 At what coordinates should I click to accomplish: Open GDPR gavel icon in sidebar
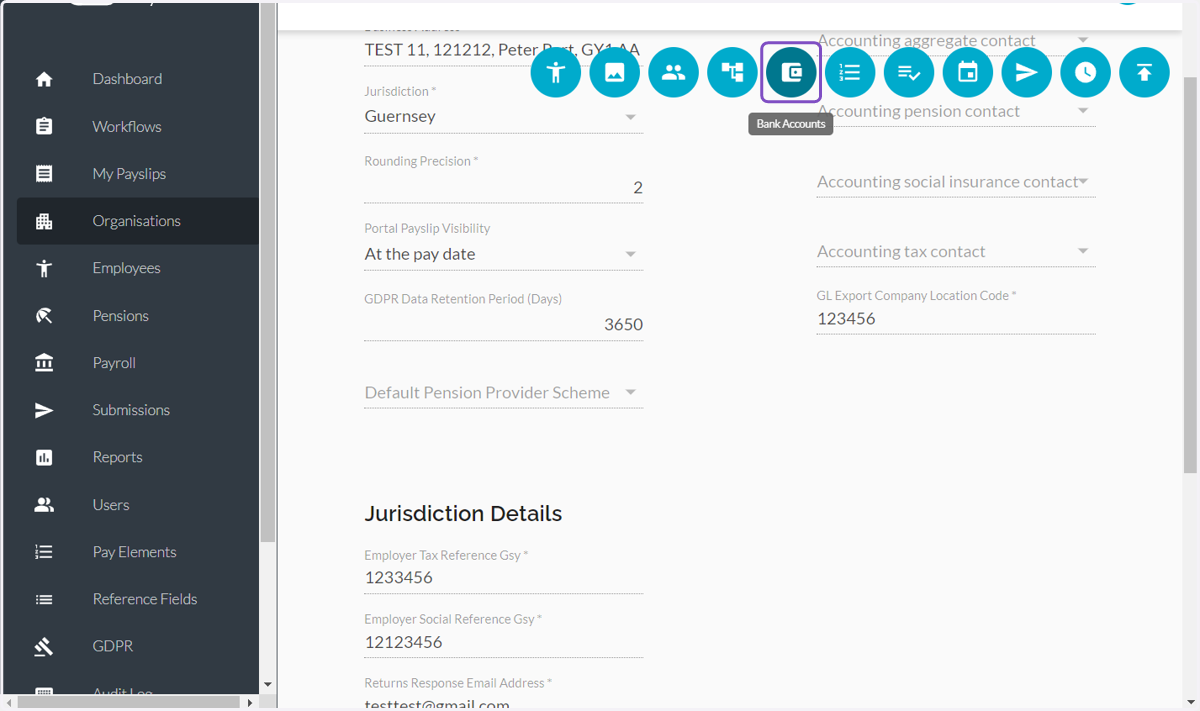44,647
